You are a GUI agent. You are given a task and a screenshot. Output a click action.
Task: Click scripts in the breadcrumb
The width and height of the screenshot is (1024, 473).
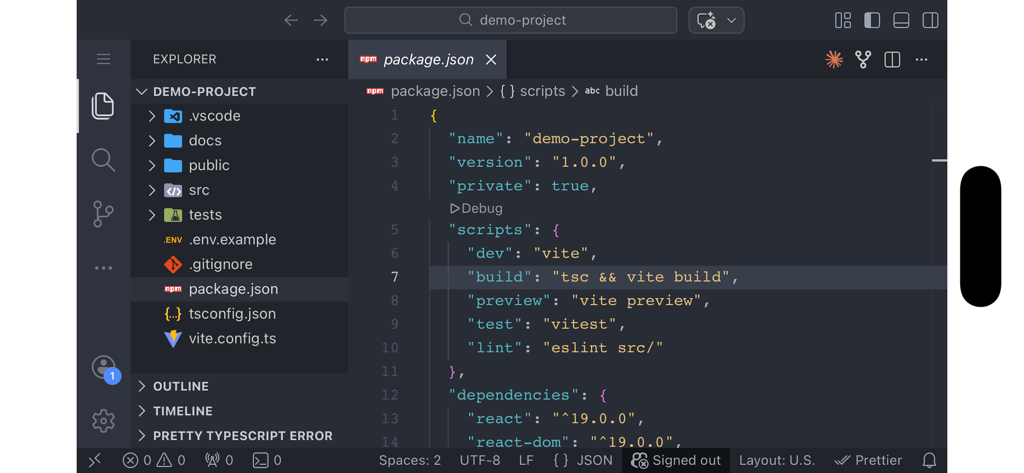pos(542,91)
